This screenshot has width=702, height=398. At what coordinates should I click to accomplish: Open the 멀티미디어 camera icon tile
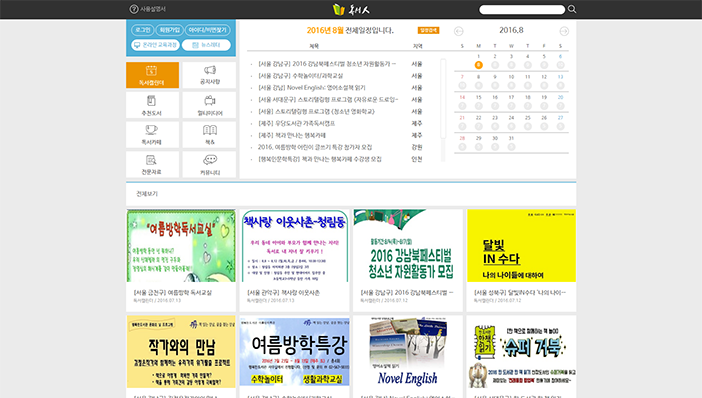click(x=210, y=105)
